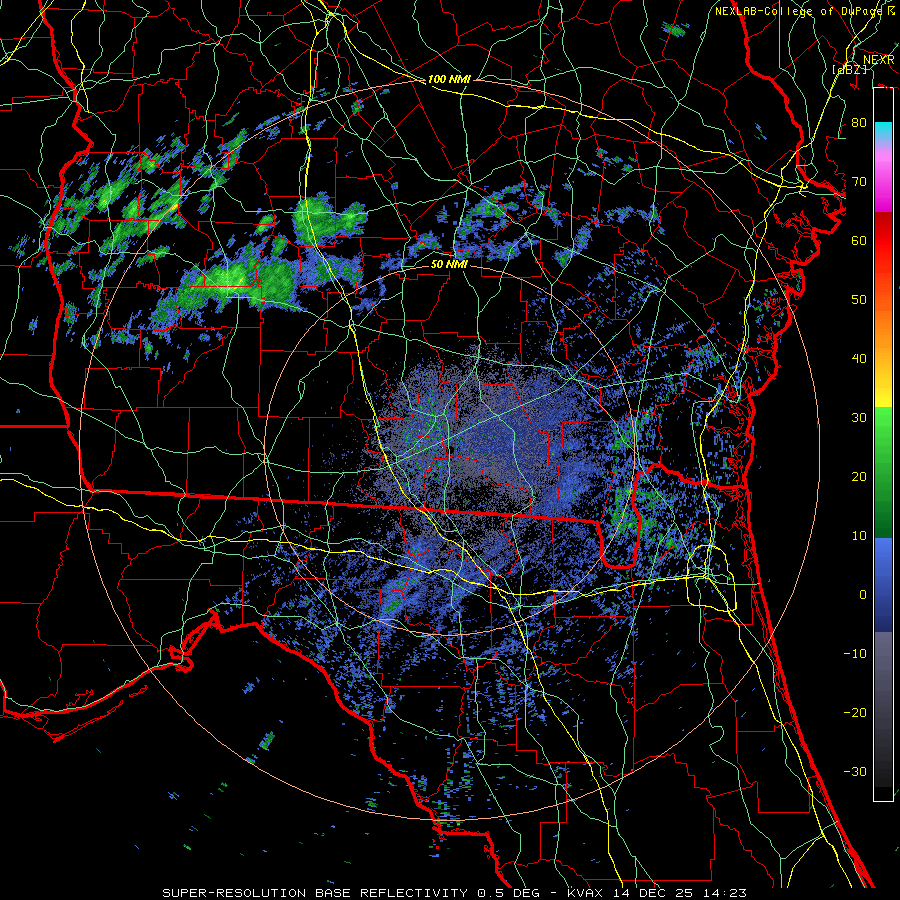900x900 pixels.
Task: Click the 20 value on dBZ scale
Action: tap(859, 476)
